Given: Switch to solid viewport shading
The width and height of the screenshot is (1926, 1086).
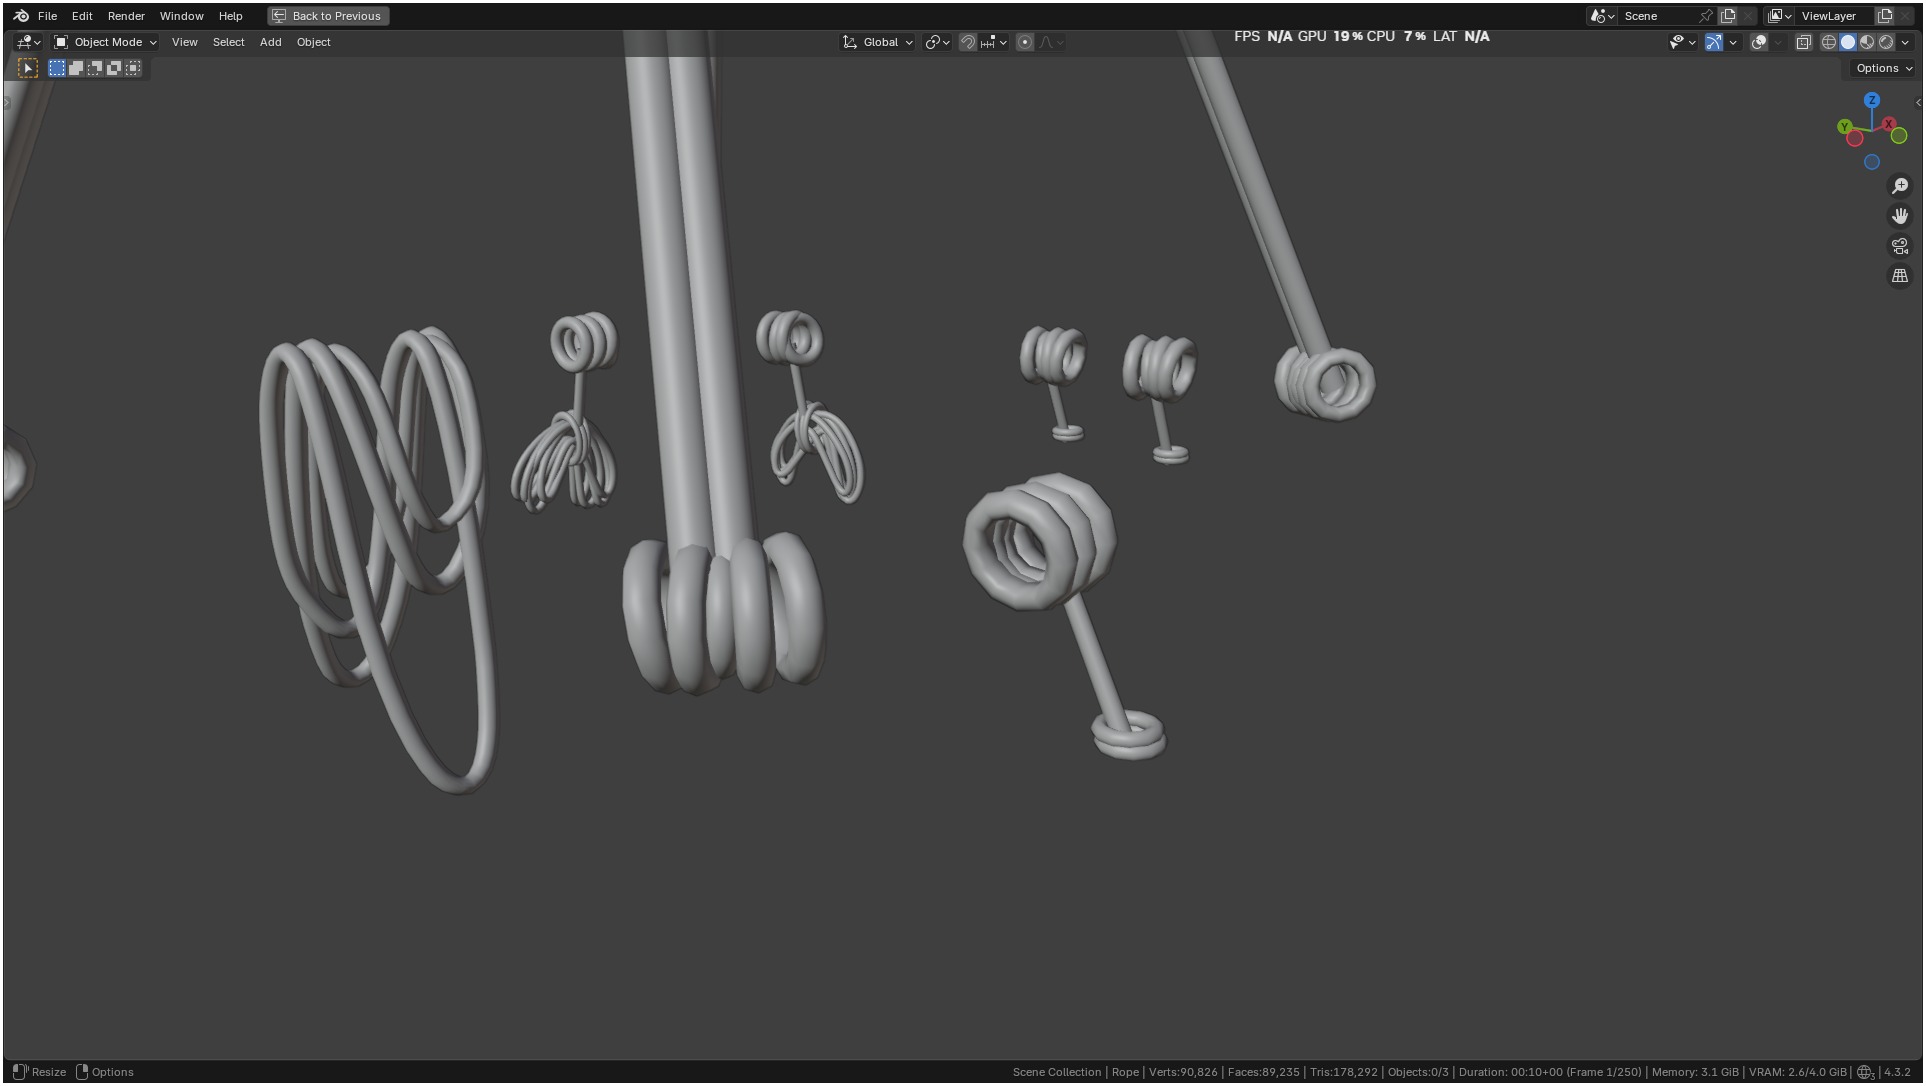Looking at the screenshot, I should 1848,42.
